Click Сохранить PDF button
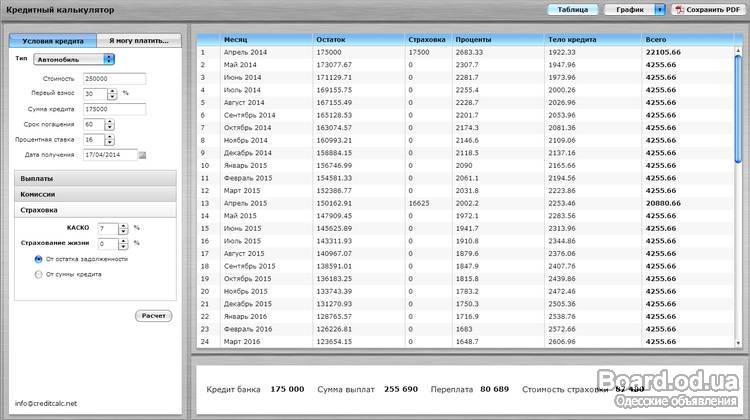This screenshot has height=420, width=750. [708, 10]
